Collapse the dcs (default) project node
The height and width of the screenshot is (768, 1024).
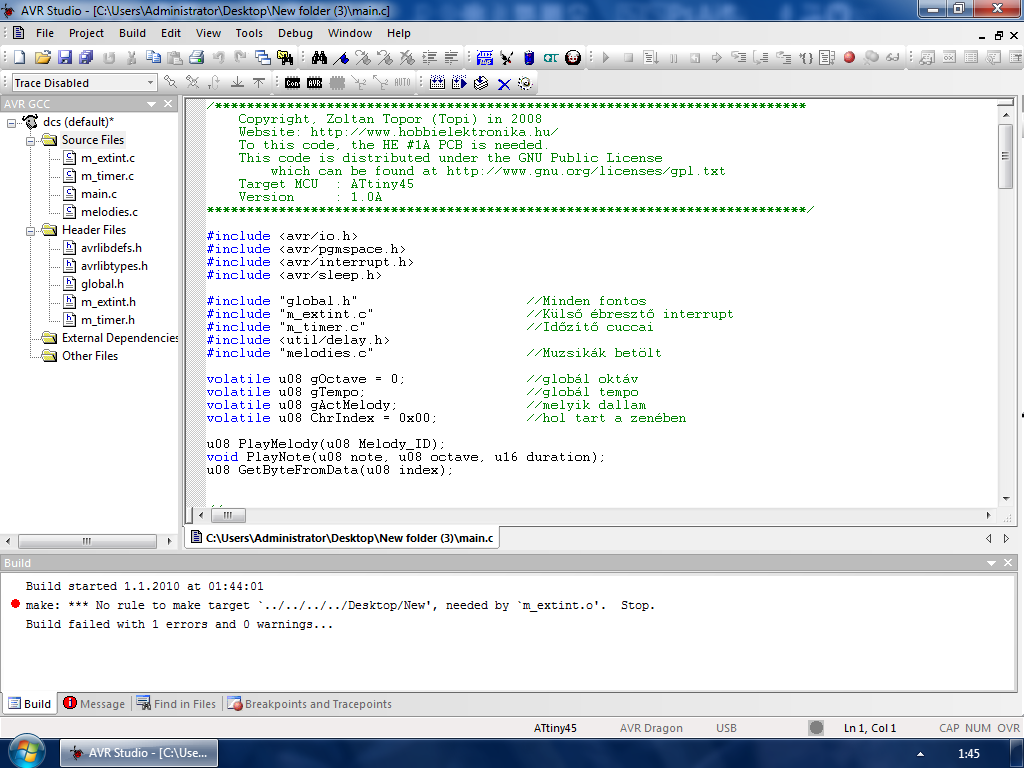coord(11,122)
